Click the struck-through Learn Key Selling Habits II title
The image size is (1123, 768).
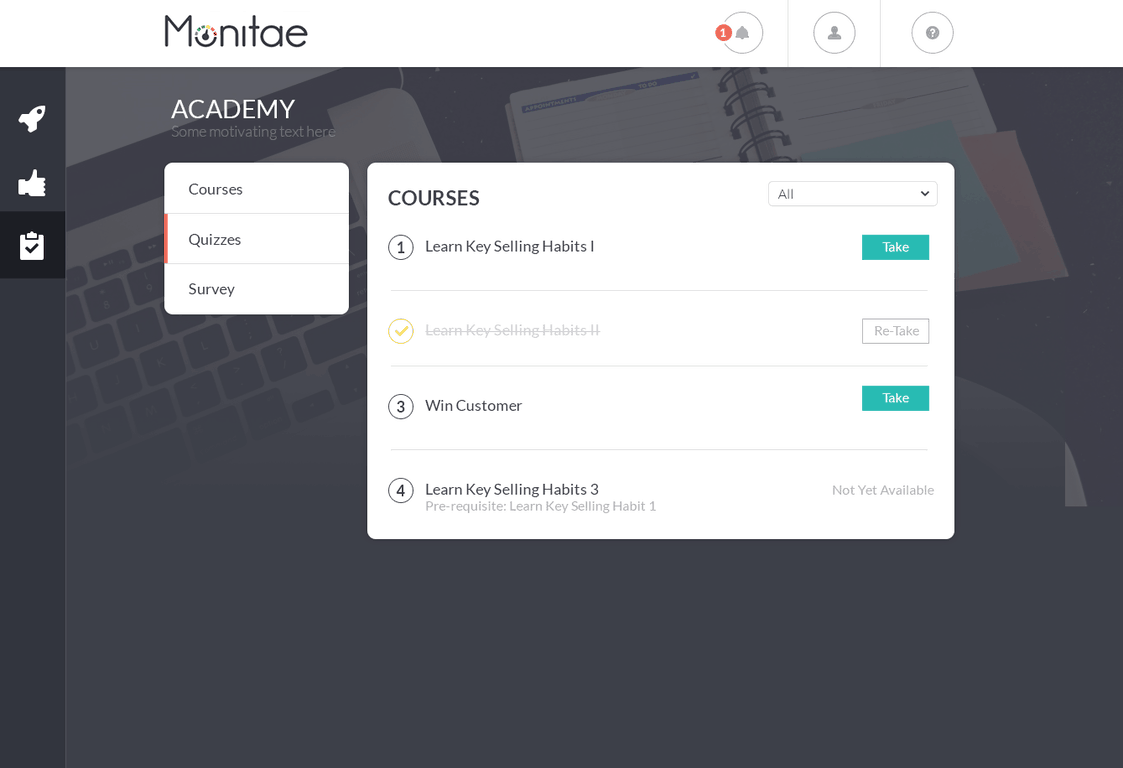tap(512, 330)
